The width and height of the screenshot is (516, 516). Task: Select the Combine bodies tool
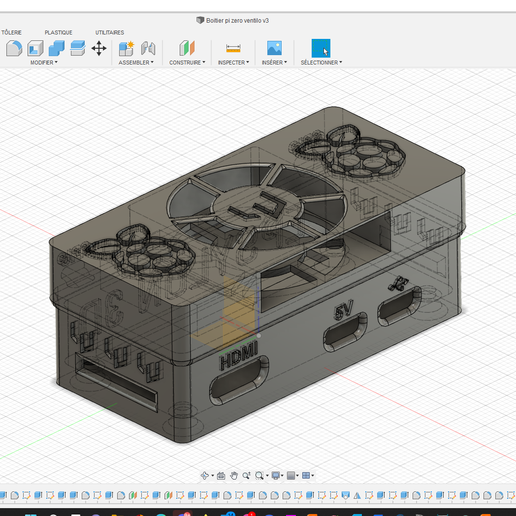click(x=57, y=48)
